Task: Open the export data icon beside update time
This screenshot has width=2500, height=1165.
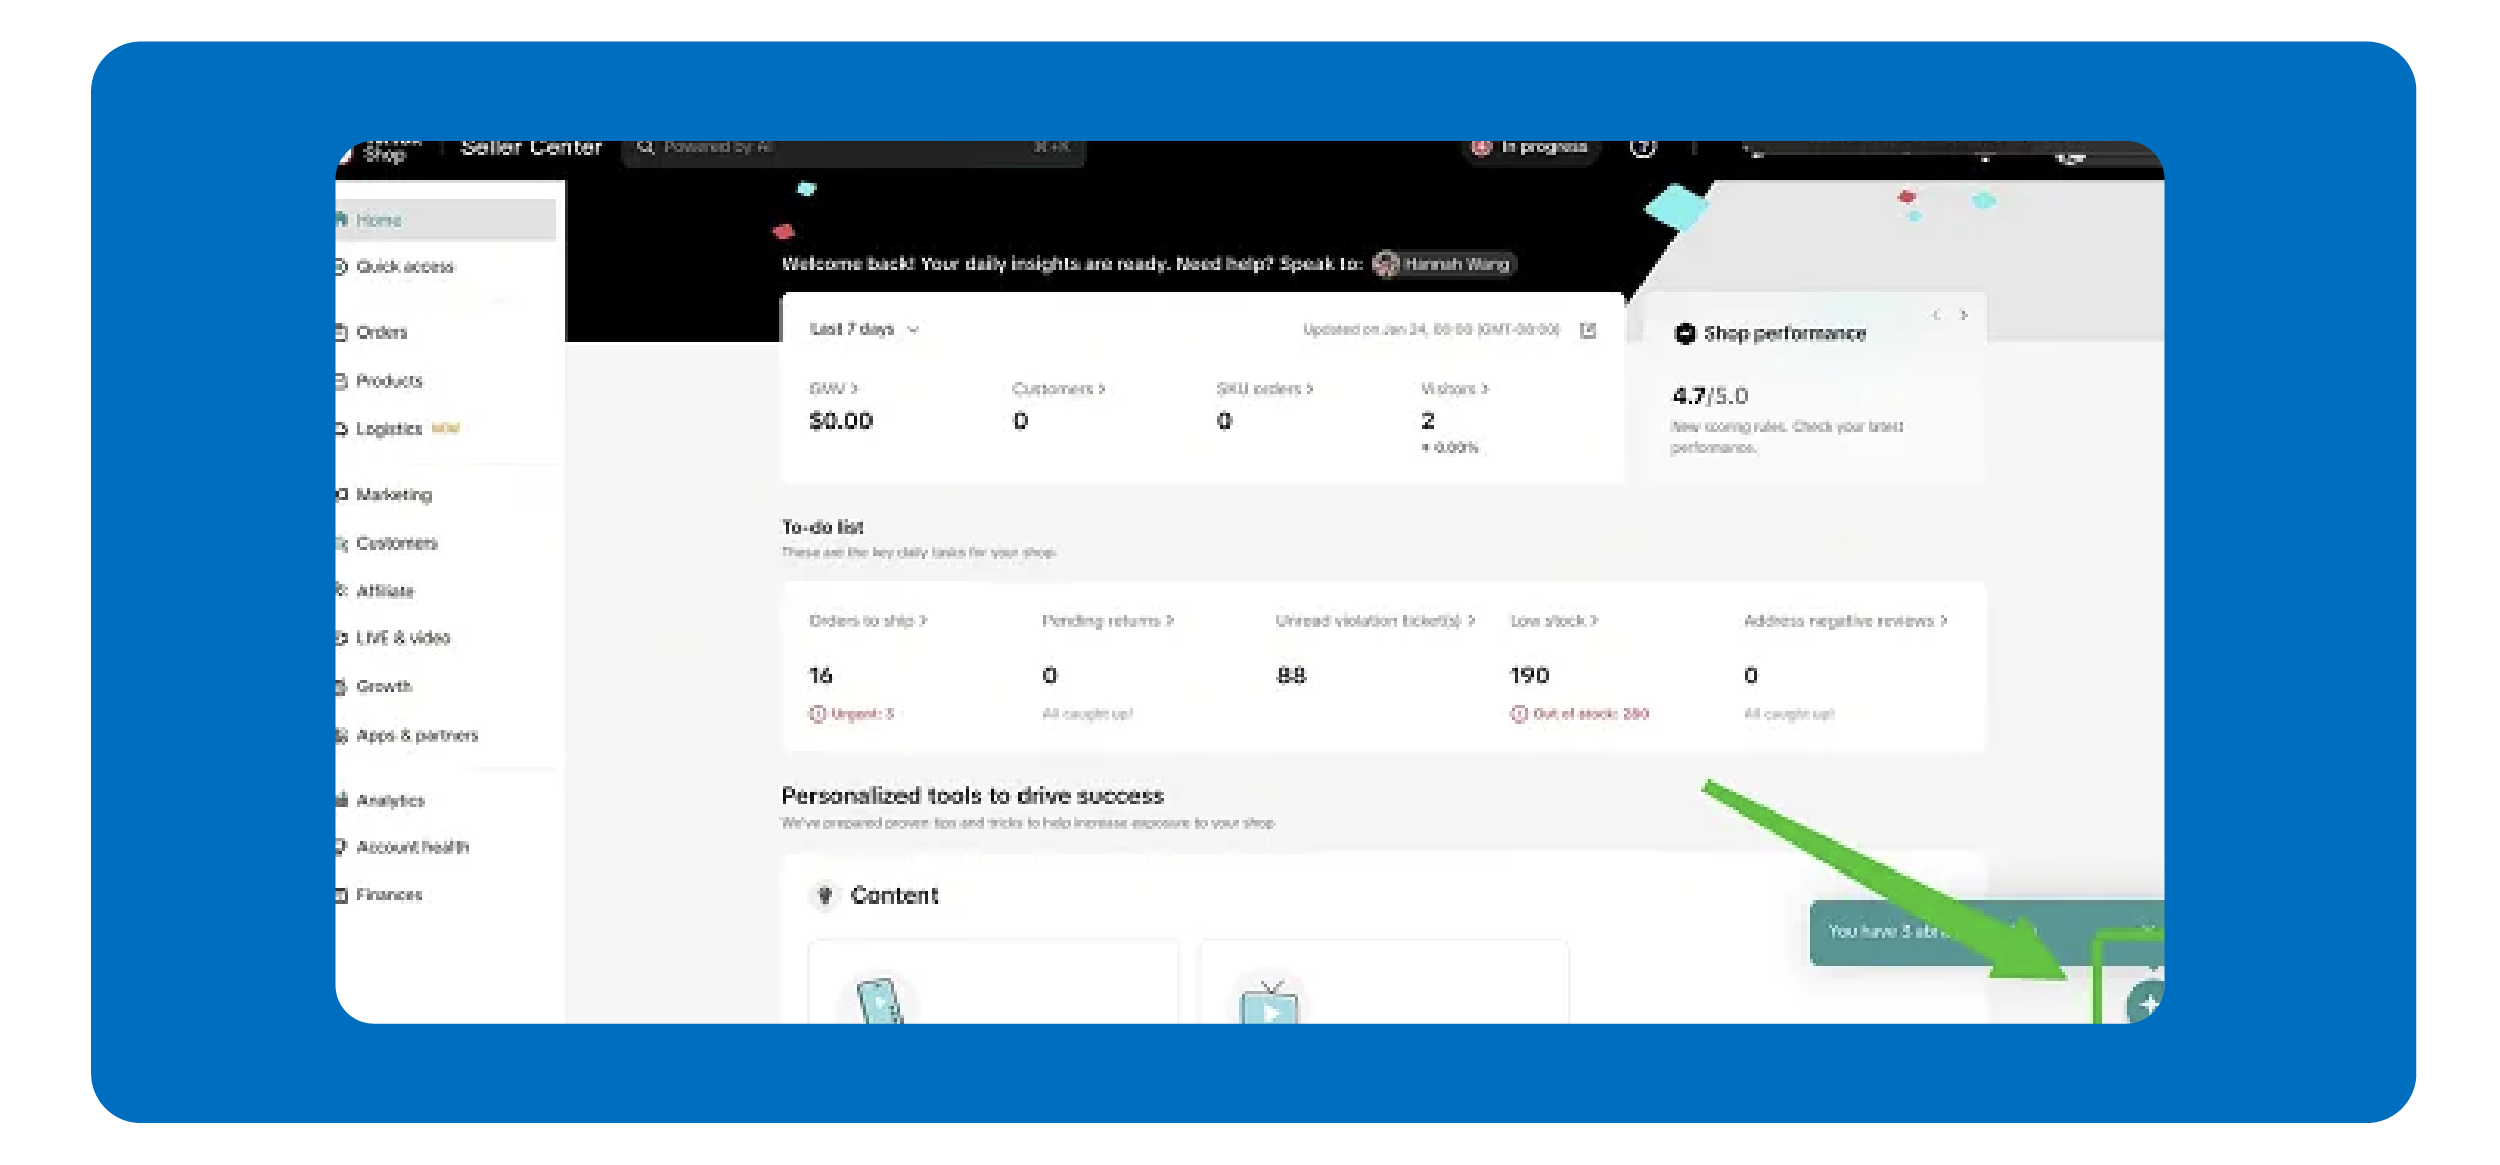Action: [1587, 330]
